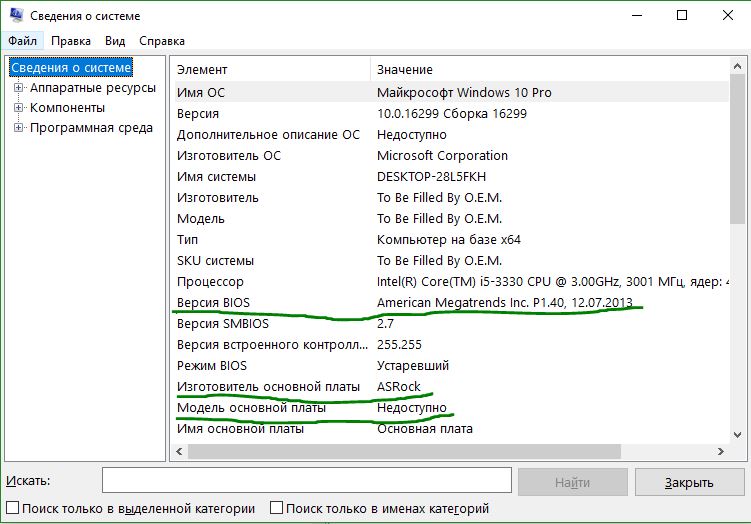Maximize the Сведения о системе window
Viewport: 751px width, 524px height.
coord(682,15)
